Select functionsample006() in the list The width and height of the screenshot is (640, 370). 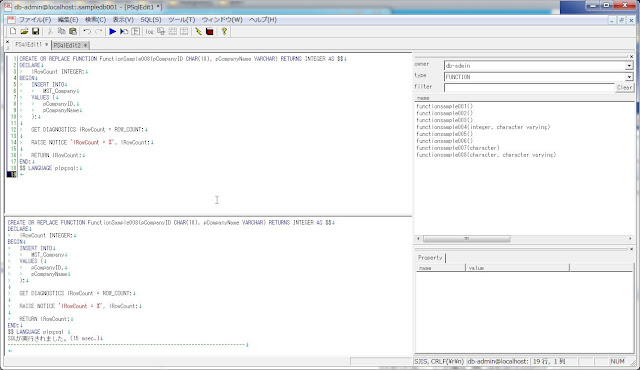[x=444, y=141]
